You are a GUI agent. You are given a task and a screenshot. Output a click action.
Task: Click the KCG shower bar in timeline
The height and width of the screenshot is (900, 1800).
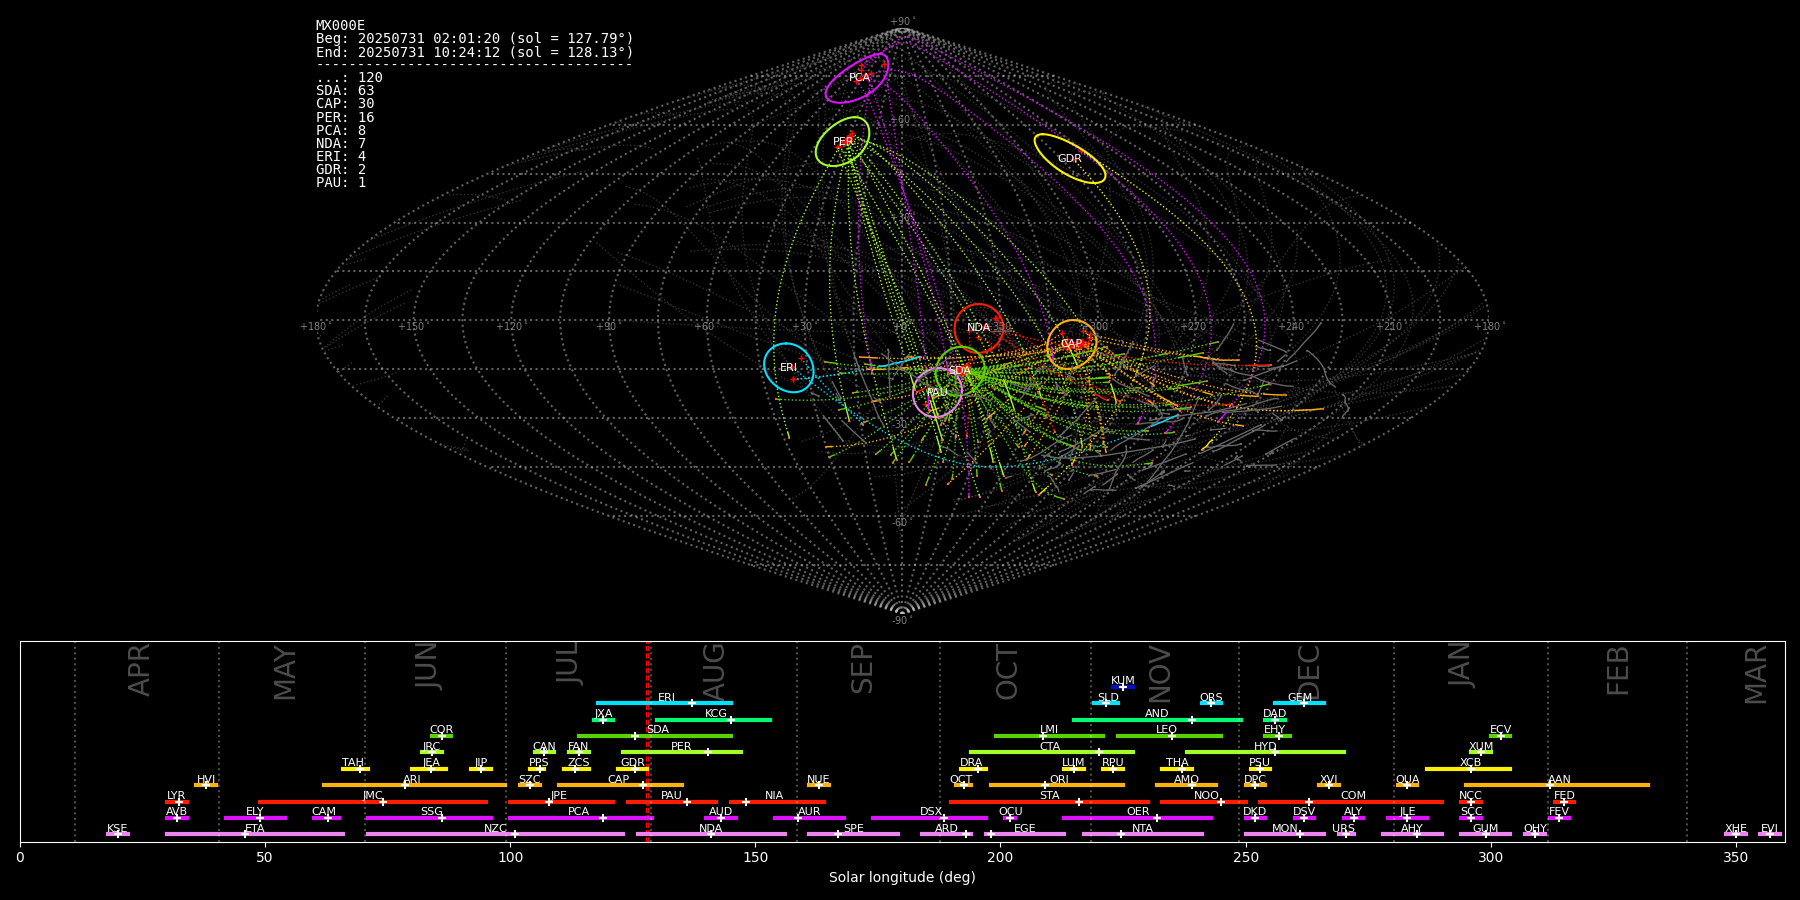pyautogui.click(x=713, y=719)
